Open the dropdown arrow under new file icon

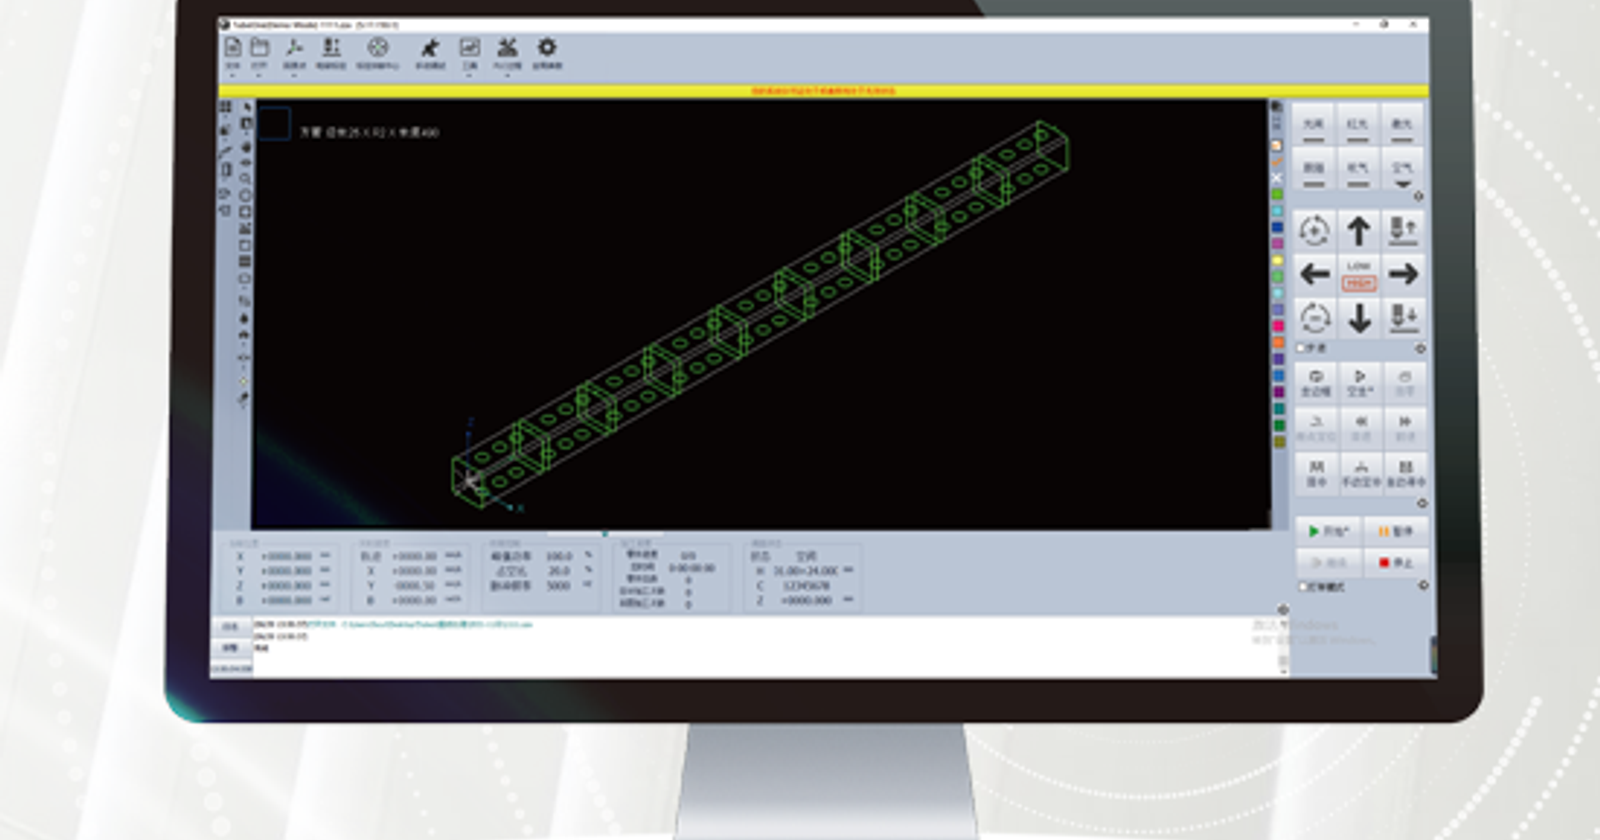point(233,75)
